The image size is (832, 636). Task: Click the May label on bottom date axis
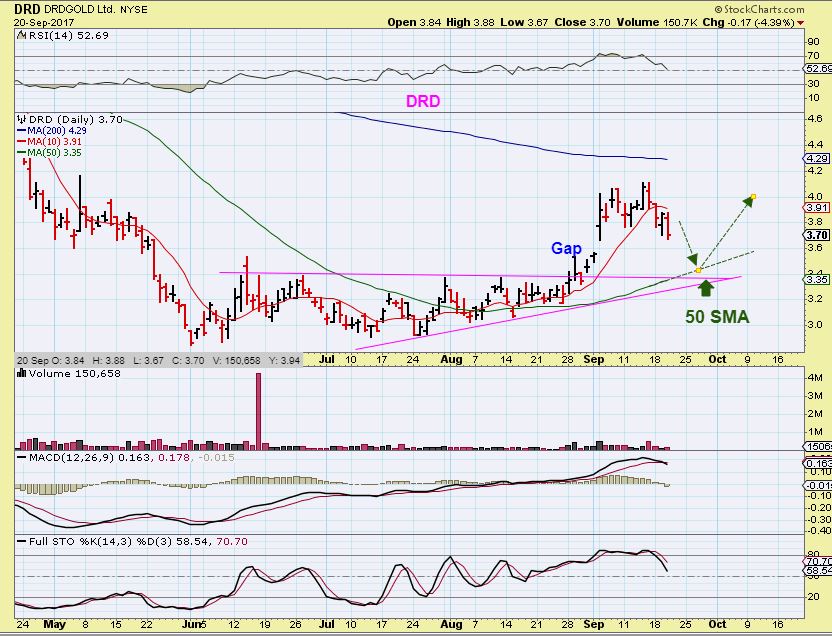pos(54,624)
